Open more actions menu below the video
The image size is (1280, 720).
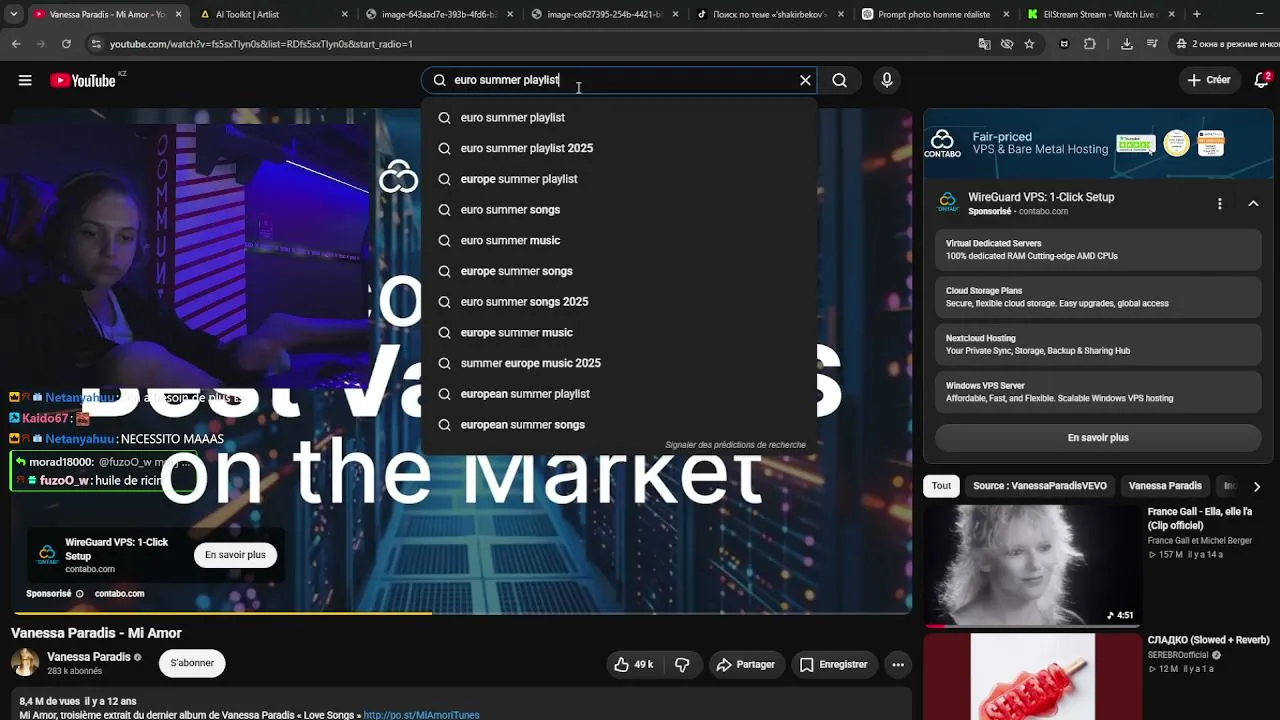pyautogui.click(x=898, y=664)
